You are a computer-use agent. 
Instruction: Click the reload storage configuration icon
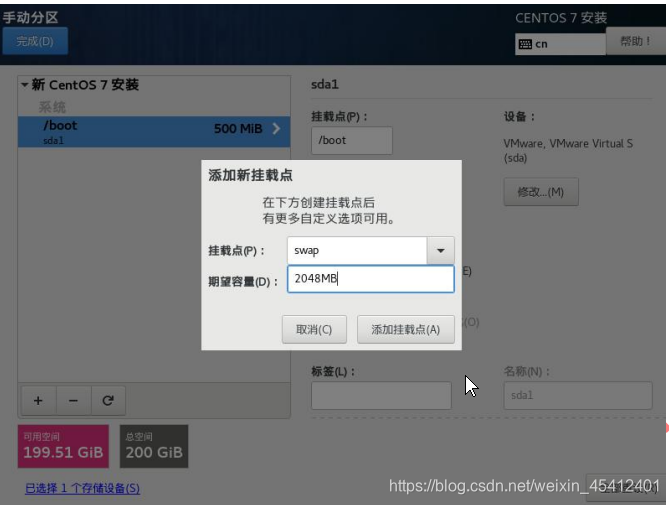[108, 401]
